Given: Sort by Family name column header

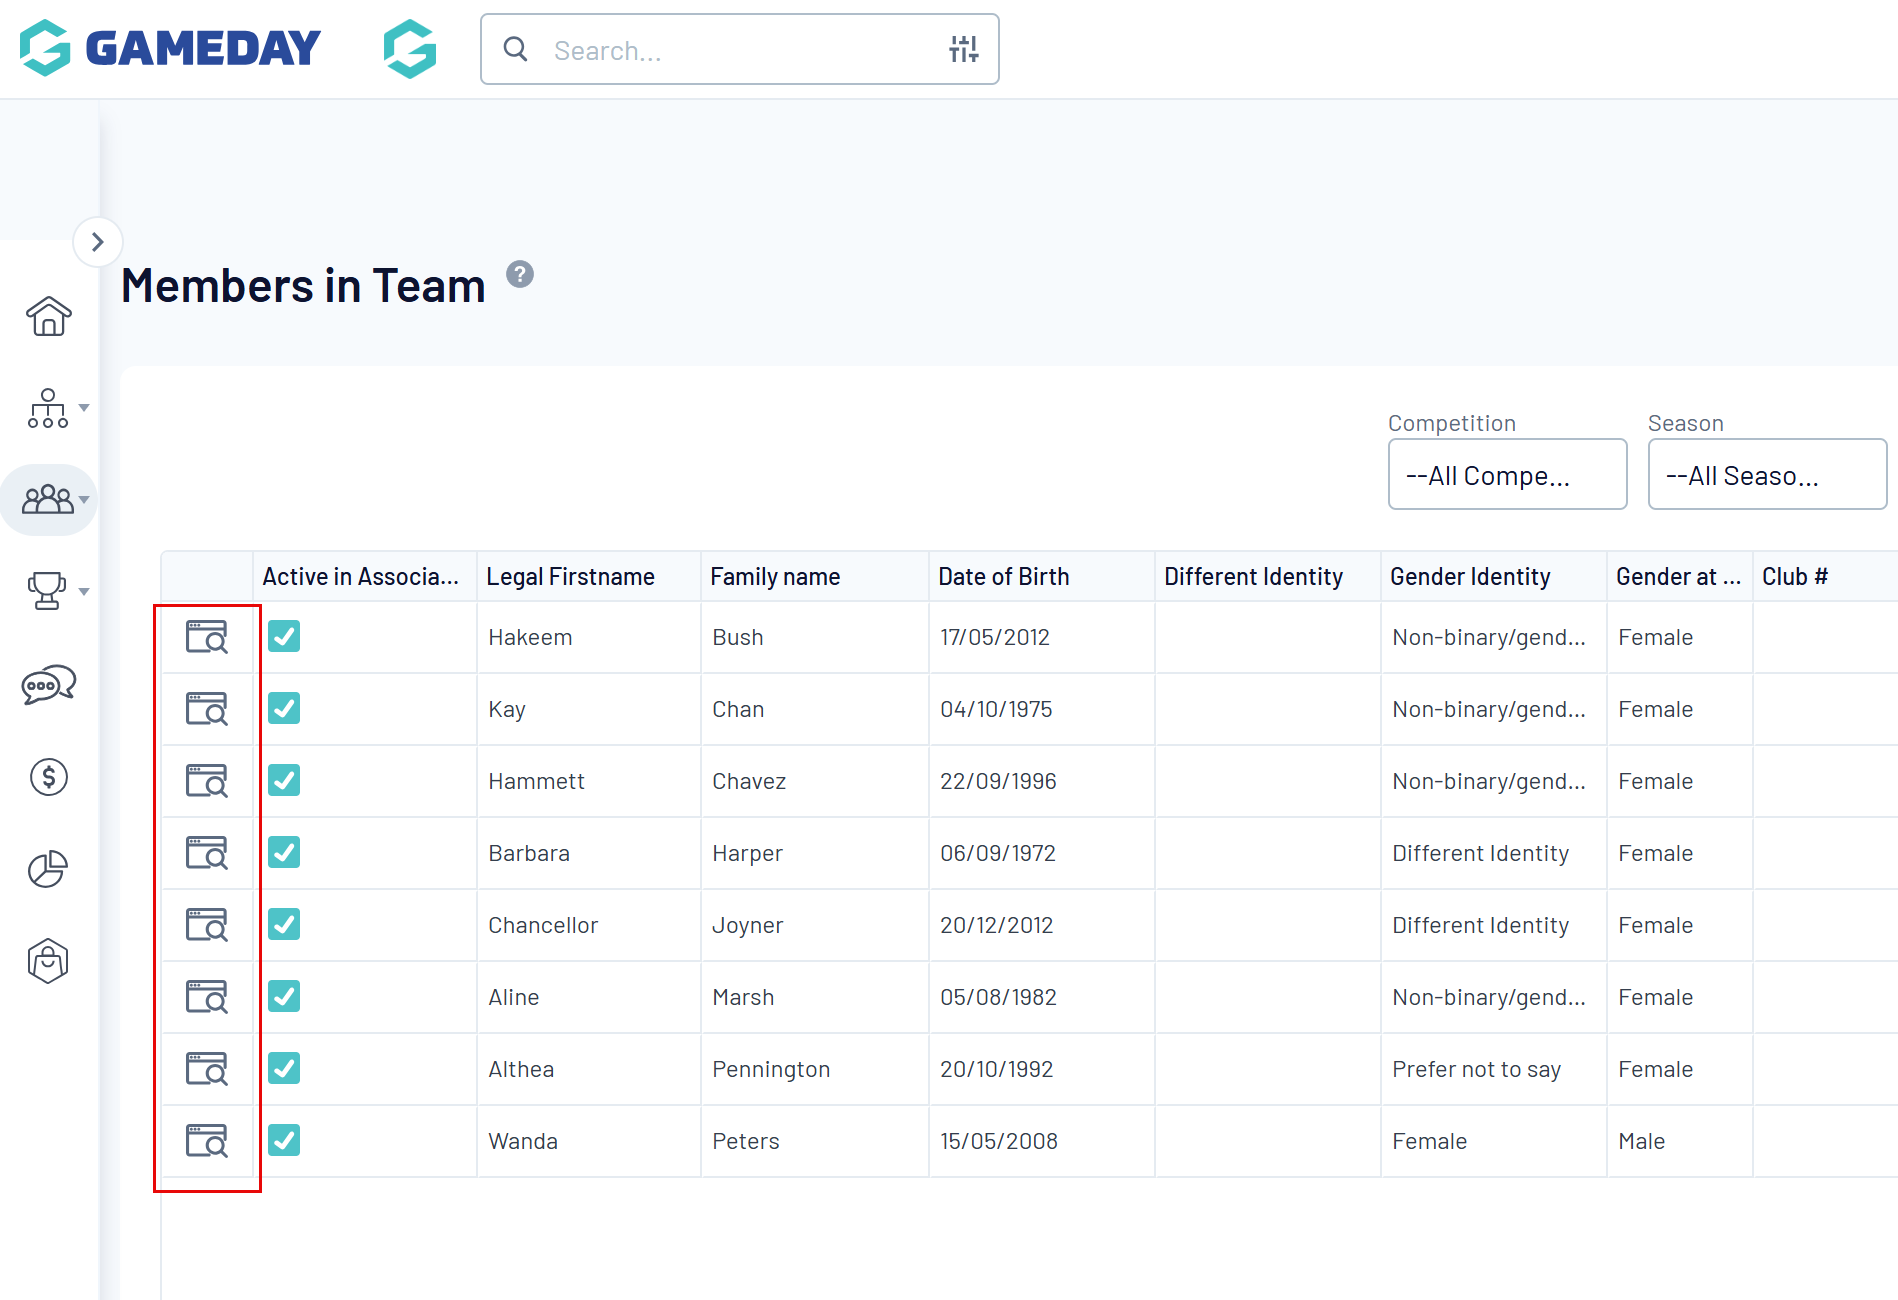Looking at the screenshot, I should tap(775, 577).
